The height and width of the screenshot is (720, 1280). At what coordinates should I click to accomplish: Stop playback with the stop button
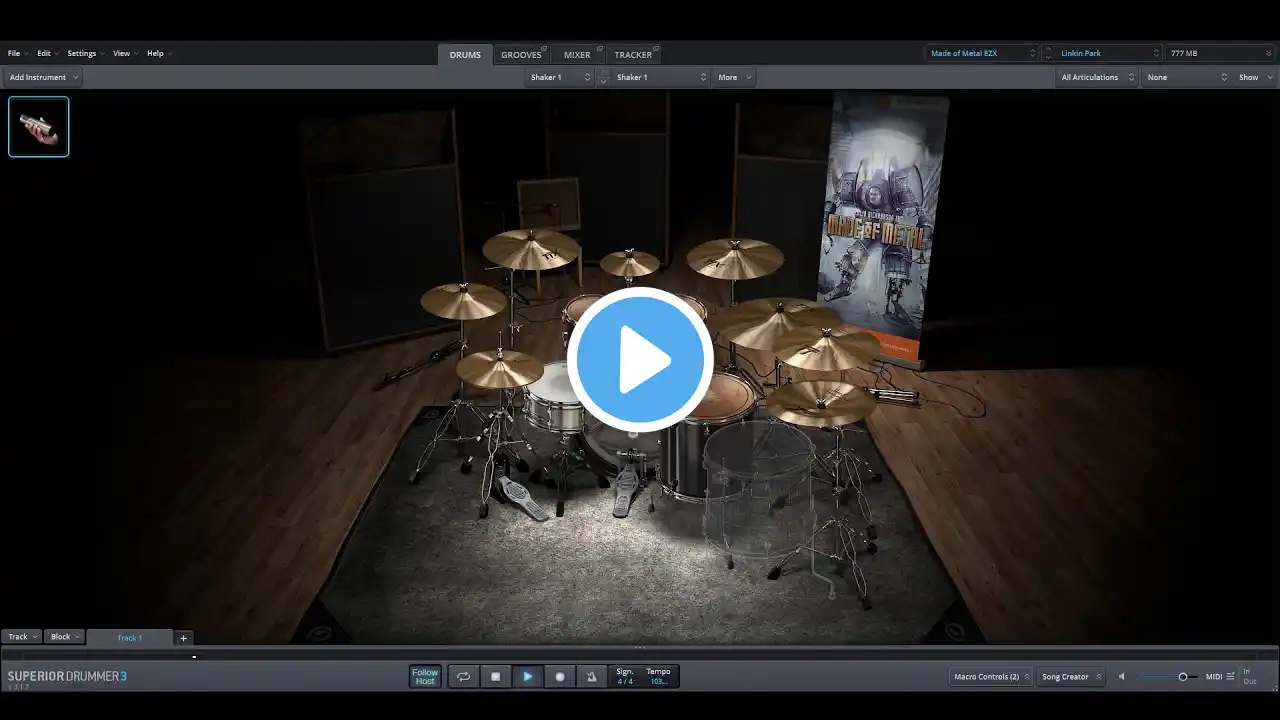coord(495,677)
